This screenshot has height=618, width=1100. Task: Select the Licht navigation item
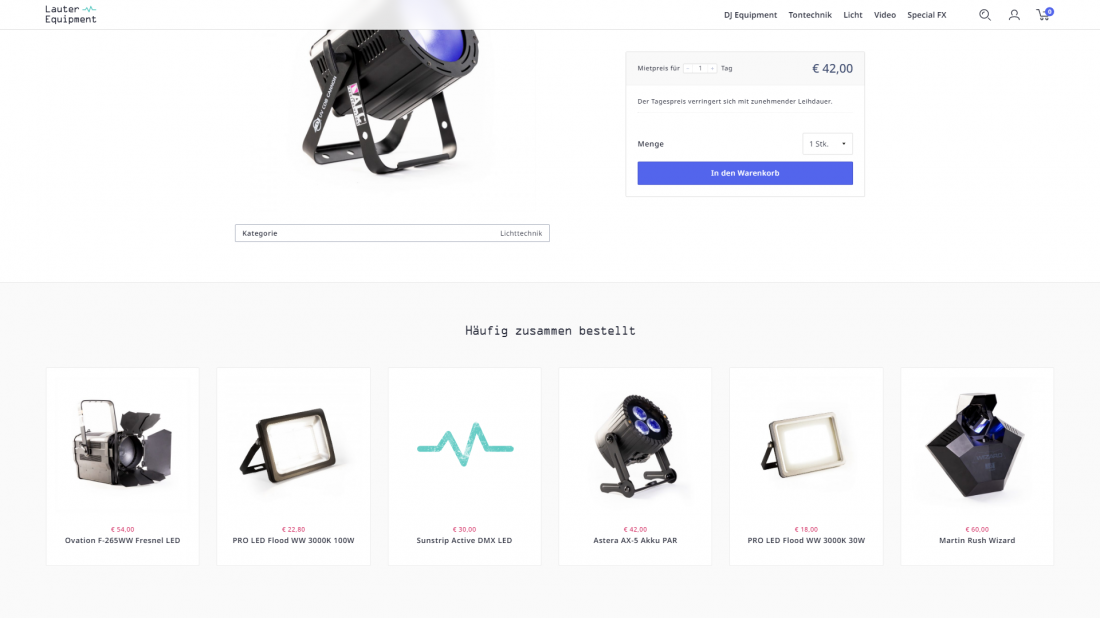tap(852, 15)
